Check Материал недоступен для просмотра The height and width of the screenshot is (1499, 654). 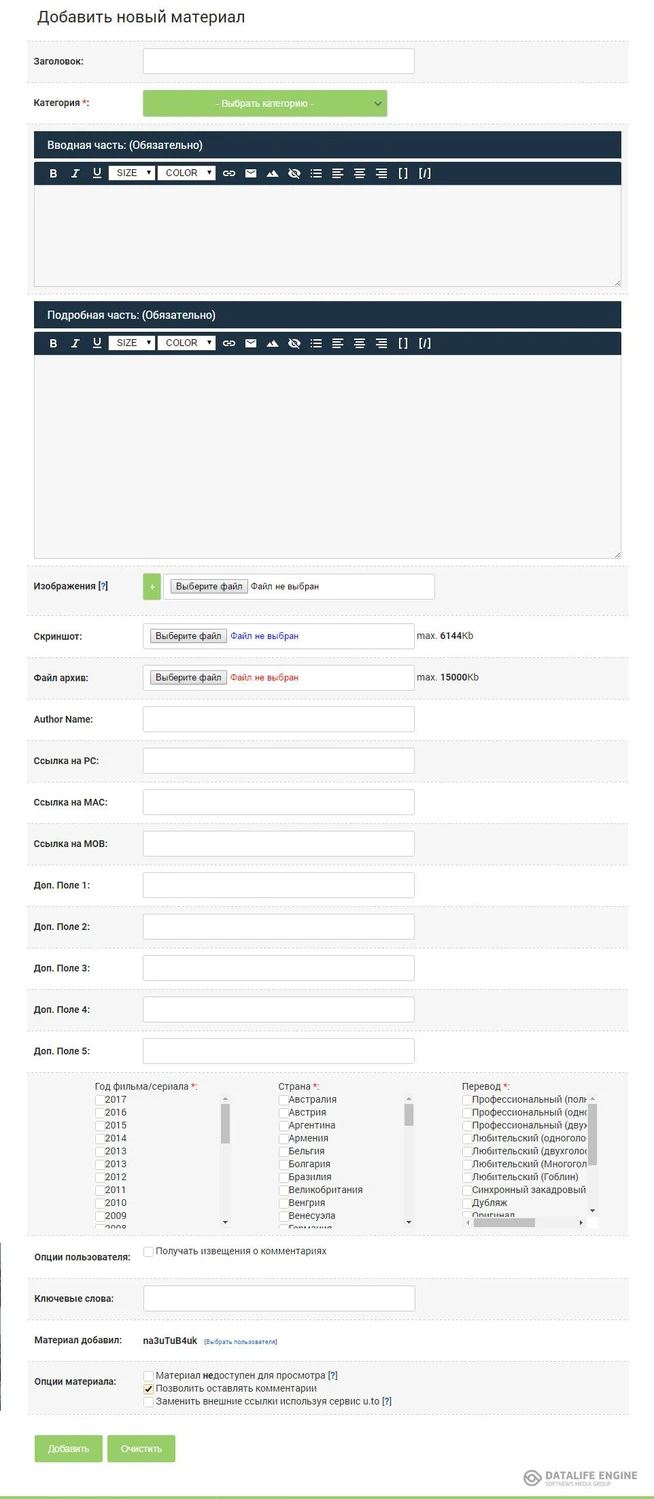pos(149,1377)
